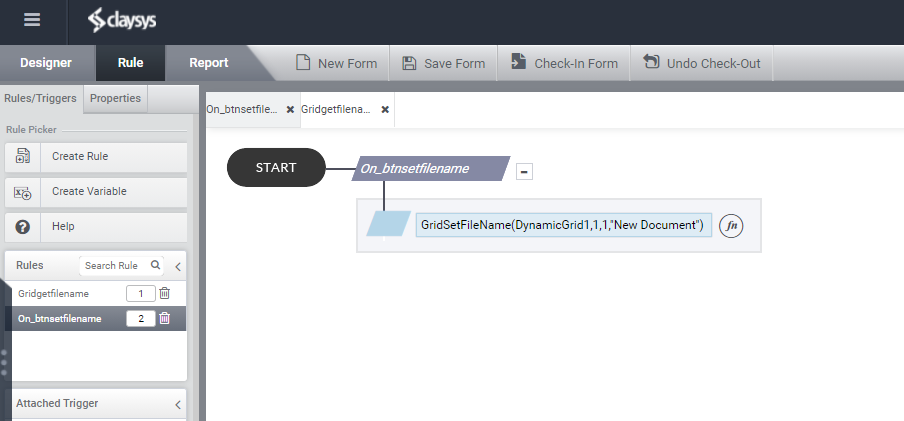Open the hamburger menu icon
Image resolution: width=904 pixels, height=421 pixels.
[x=32, y=20]
